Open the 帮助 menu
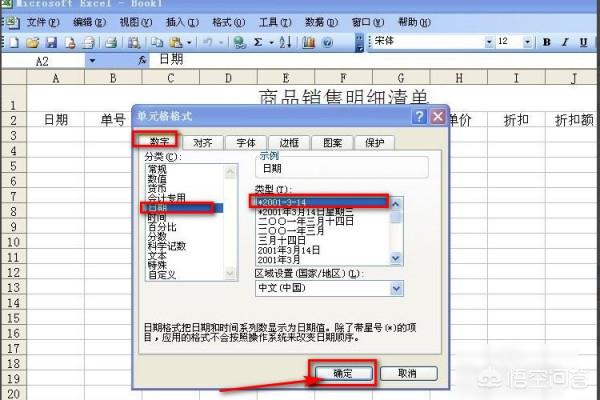Image resolution: width=600 pixels, height=400 pixels. 414,22
